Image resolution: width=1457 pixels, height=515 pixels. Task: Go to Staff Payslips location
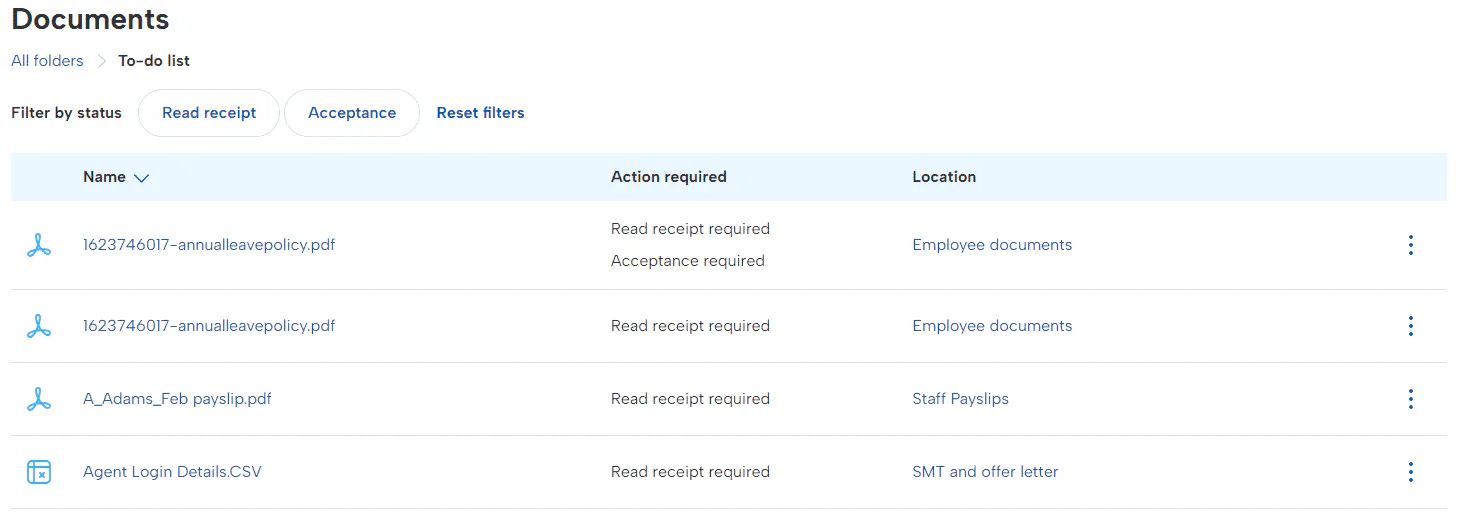960,399
